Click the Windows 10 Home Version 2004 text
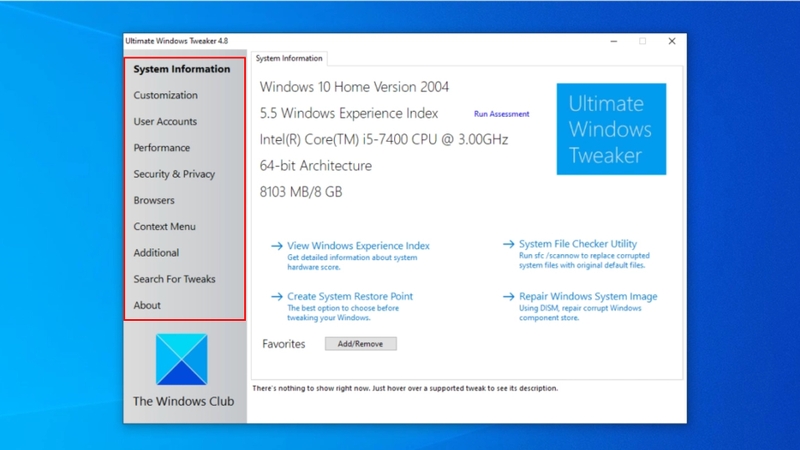The image size is (800, 450). (354, 87)
